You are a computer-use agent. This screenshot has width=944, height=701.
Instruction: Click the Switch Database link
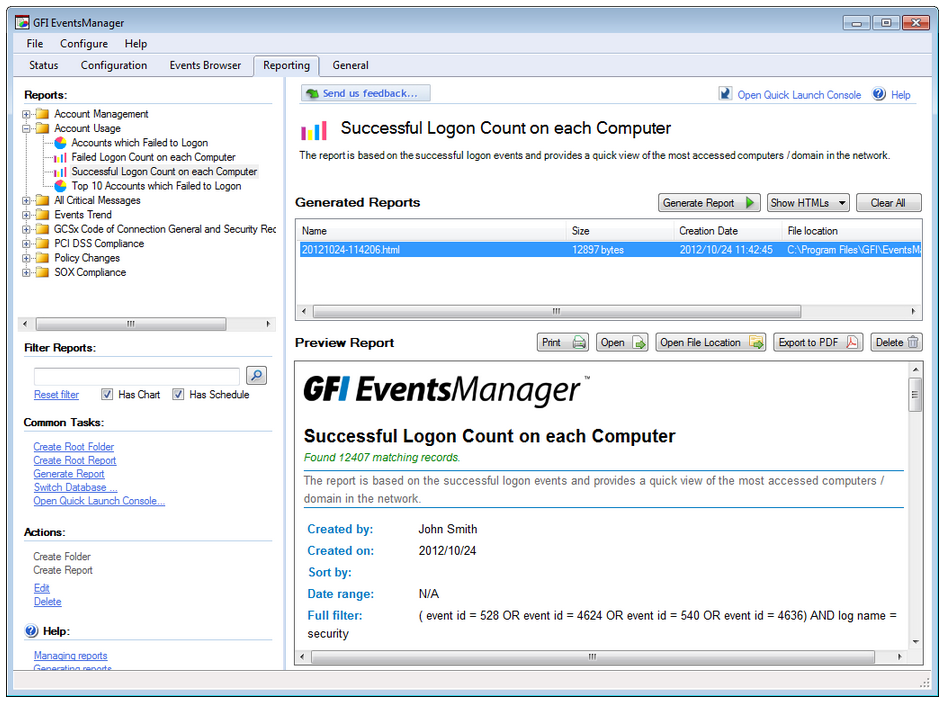pyautogui.click(x=75, y=487)
